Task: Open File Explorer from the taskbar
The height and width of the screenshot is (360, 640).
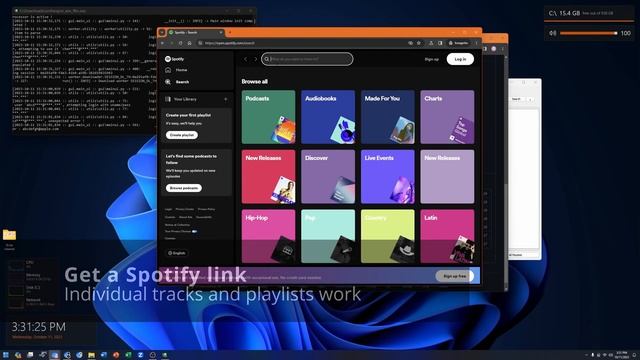Action: [91, 355]
